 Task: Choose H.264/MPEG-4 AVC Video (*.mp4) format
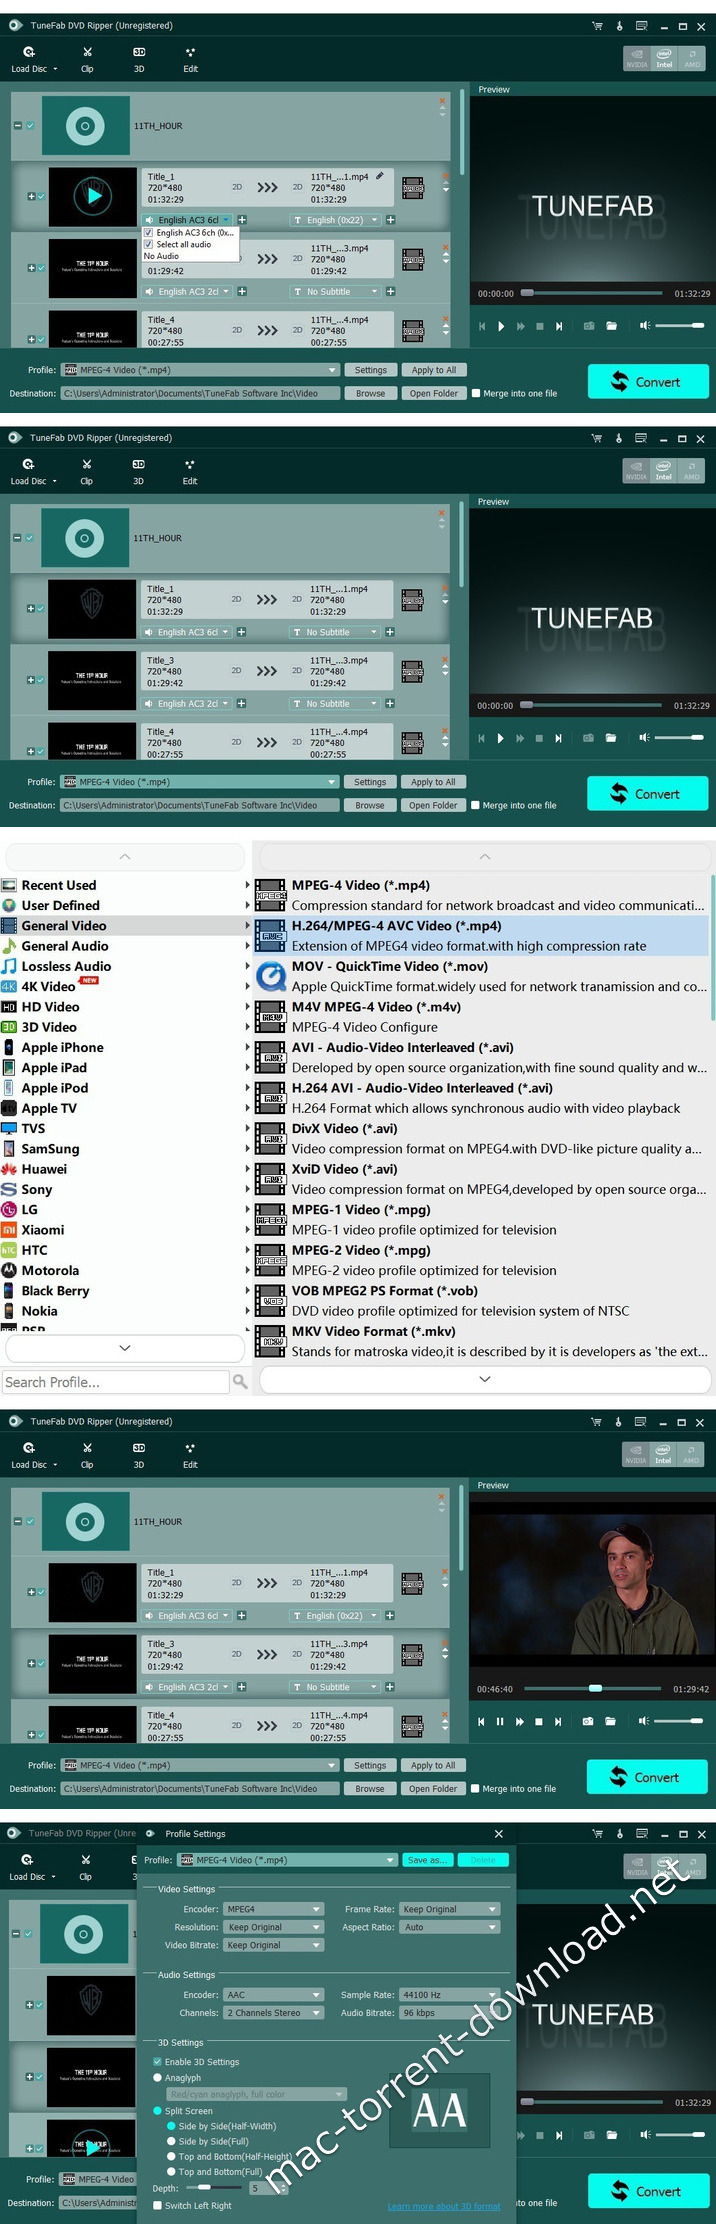[x=481, y=936]
